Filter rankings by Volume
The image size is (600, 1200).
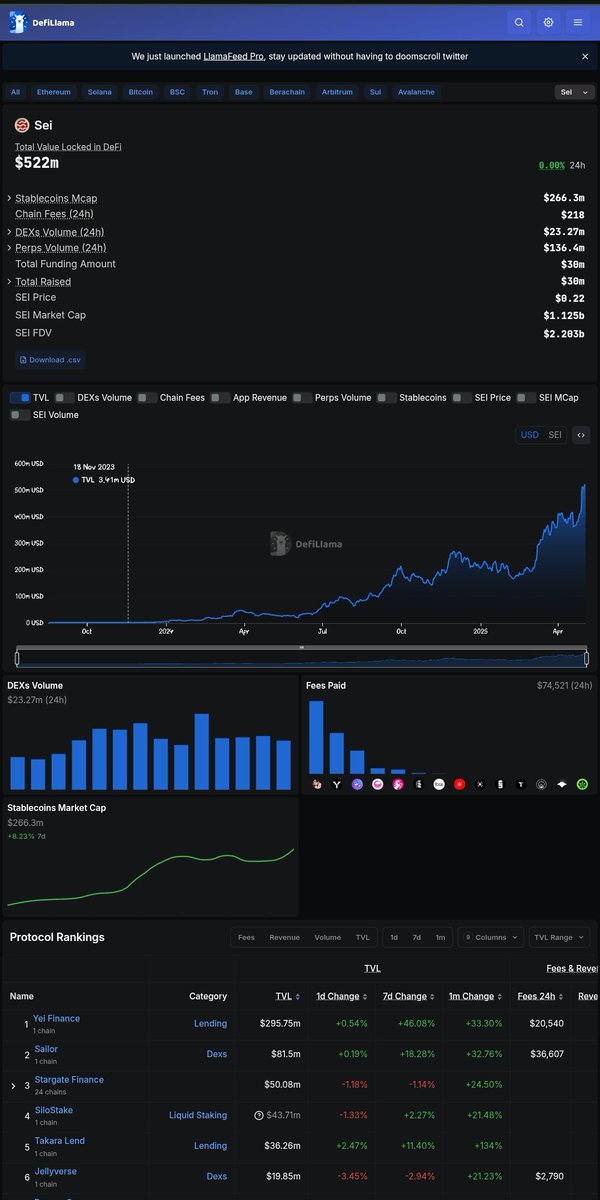[328, 937]
